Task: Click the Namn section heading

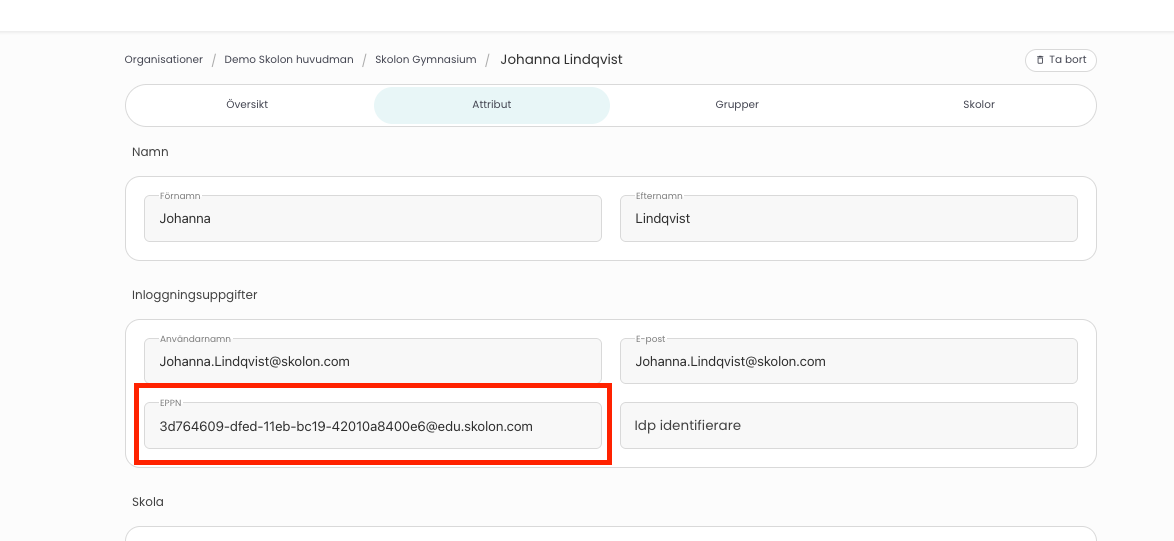Action: pyautogui.click(x=150, y=152)
